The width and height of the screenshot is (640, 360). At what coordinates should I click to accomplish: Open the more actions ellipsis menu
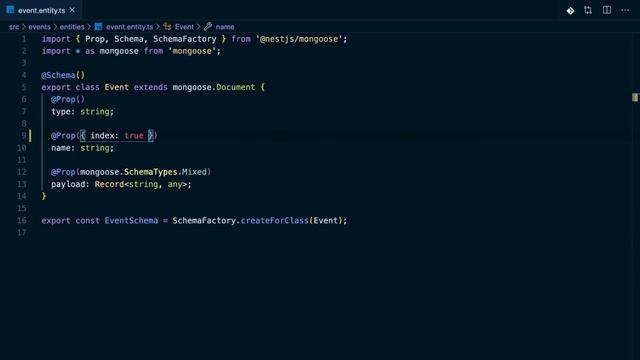tap(625, 10)
